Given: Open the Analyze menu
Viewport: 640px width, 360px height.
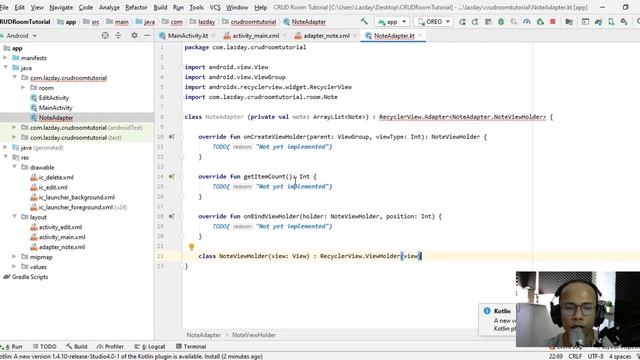Looking at the screenshot, I should click(x=109, y=7).
